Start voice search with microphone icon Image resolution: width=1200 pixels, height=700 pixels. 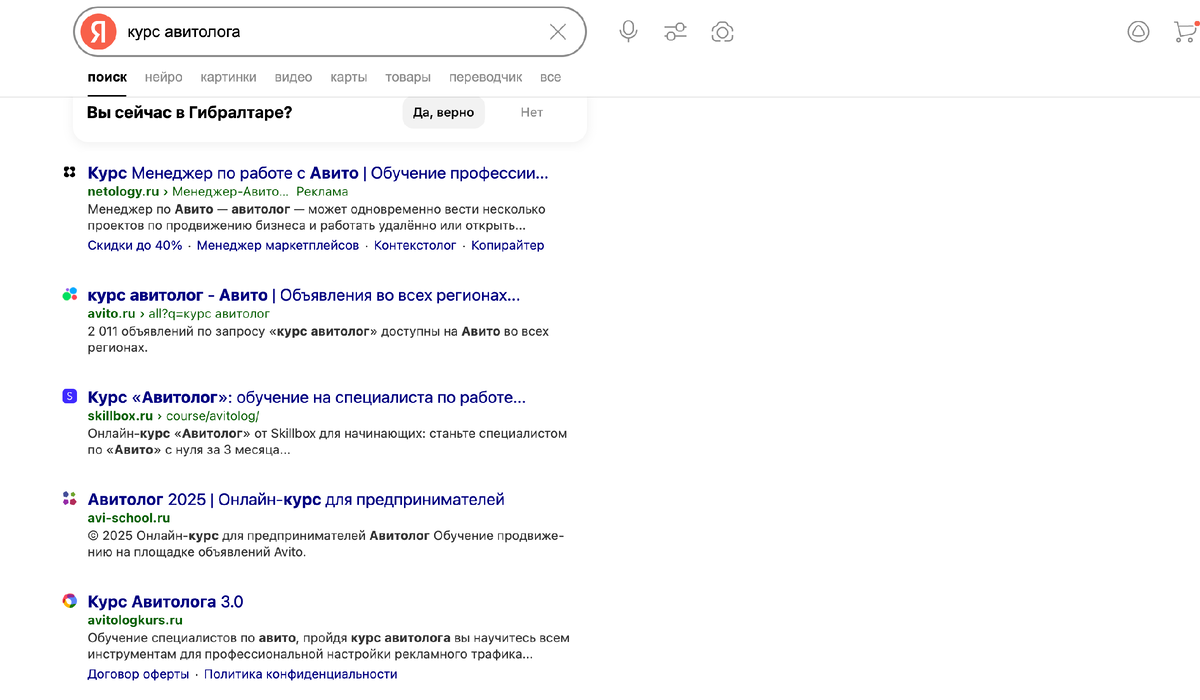coord(628,32)
